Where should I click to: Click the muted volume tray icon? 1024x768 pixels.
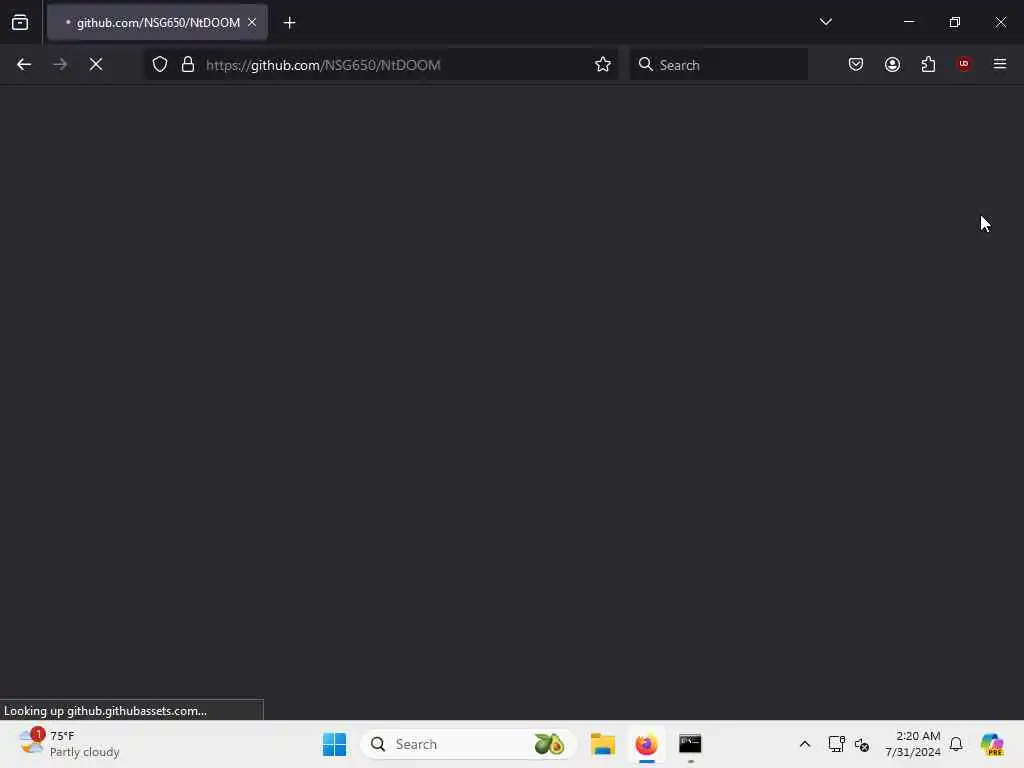(x=861, y=744)
